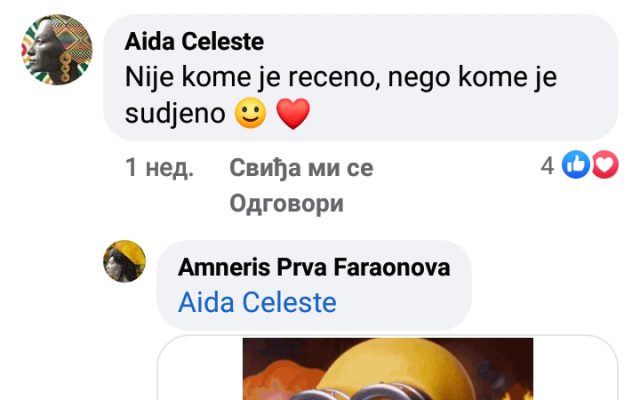The width and height of the screenshot is (640, 400).
Task: Click the word sudjeno in the comment
Action: (x=175, y=113)
